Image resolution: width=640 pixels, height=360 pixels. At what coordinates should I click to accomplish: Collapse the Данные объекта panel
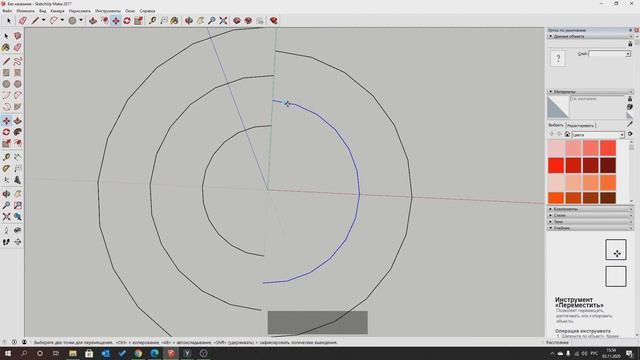click(x=590, y=36)
